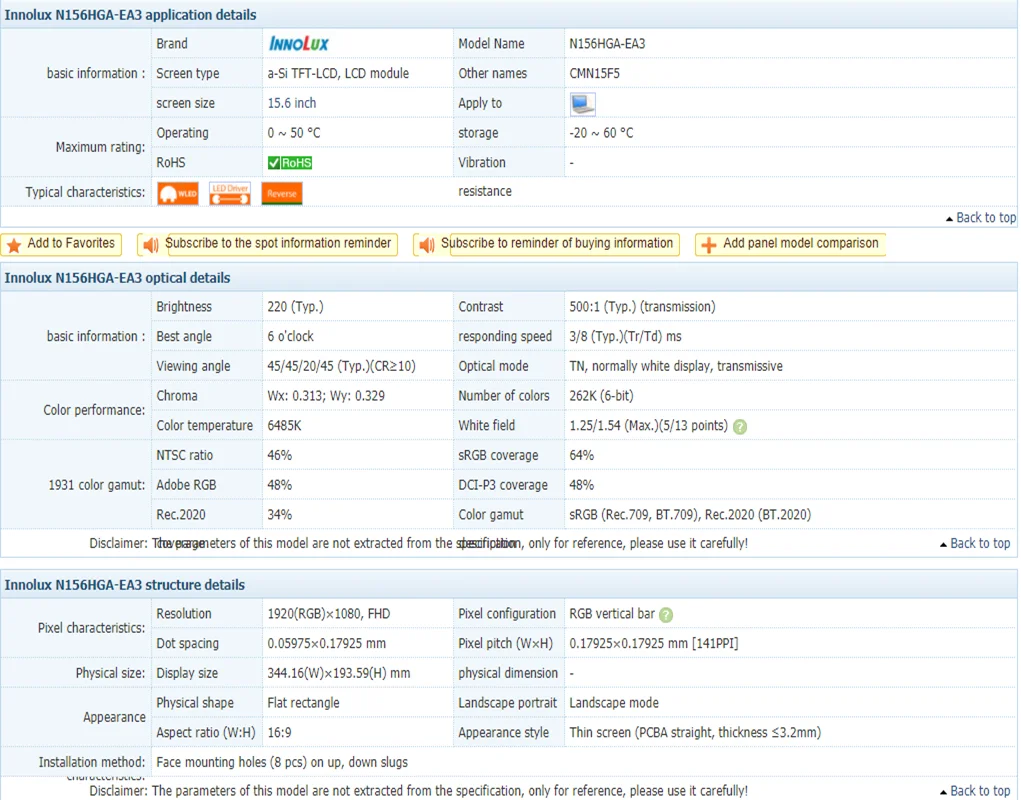Subscribe to the spot information reminder
The height and width of the screenshot is (800, 1021).
268,244
